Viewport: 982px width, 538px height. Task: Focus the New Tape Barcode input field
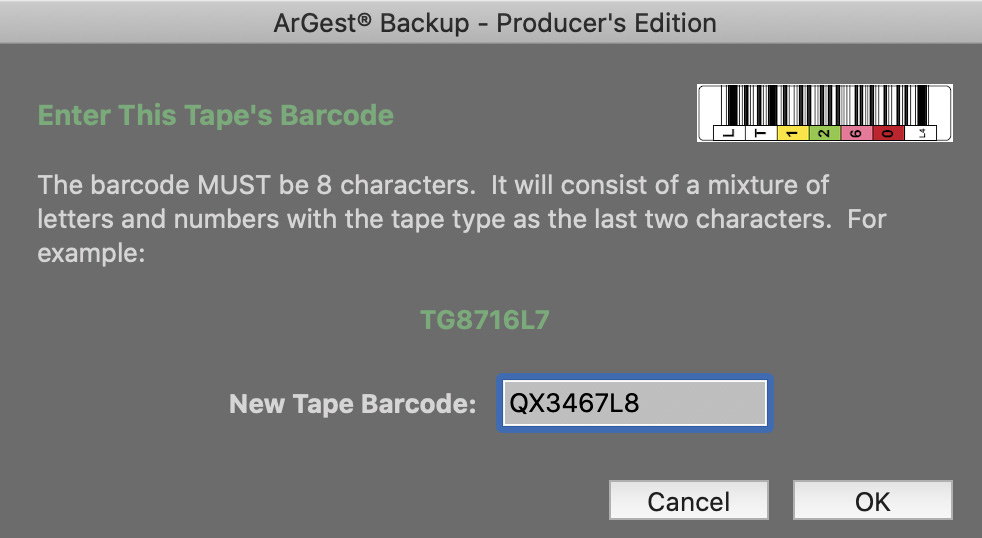(x=634, y=403)
